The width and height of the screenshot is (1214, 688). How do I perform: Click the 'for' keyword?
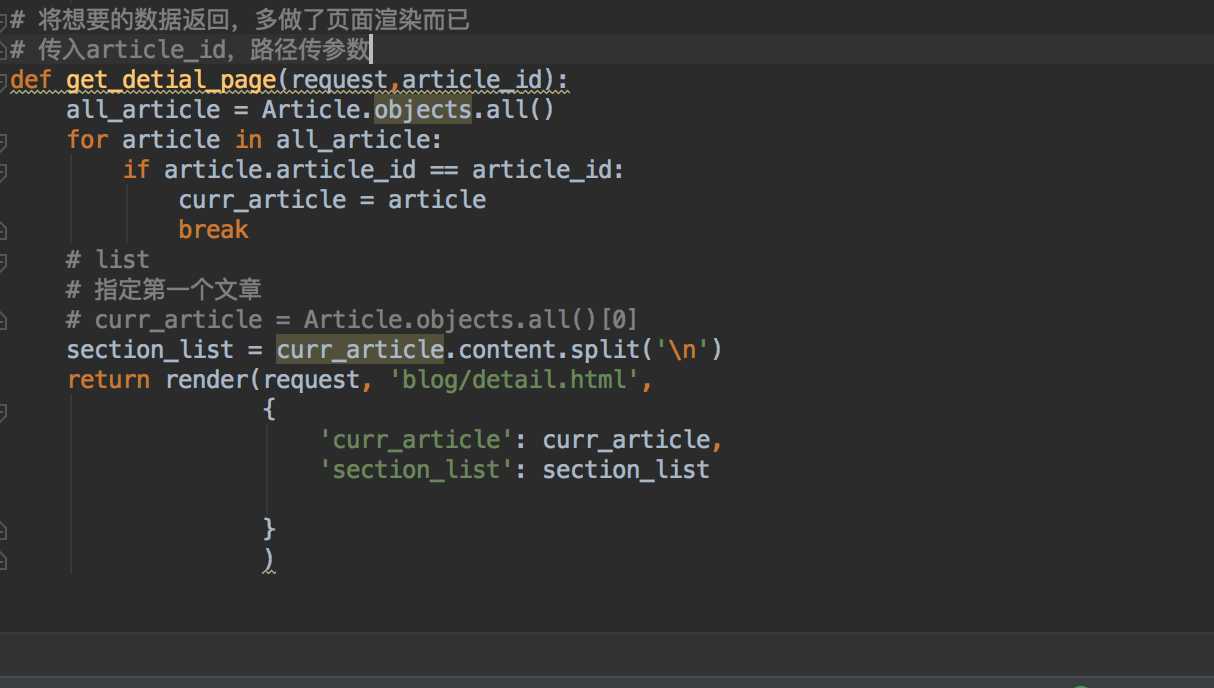87,139
